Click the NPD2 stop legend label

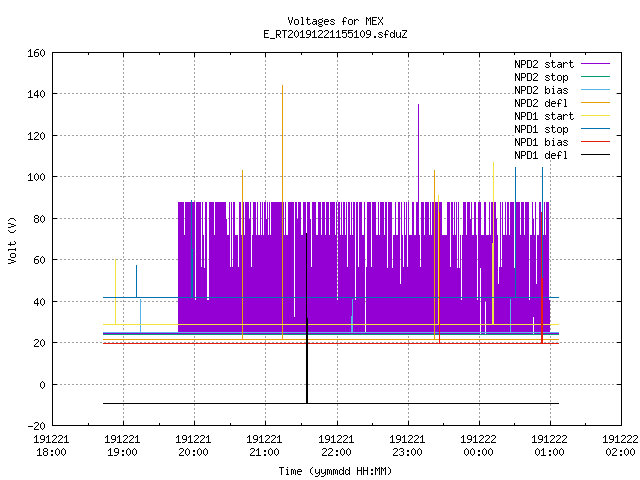coord(541,77)
